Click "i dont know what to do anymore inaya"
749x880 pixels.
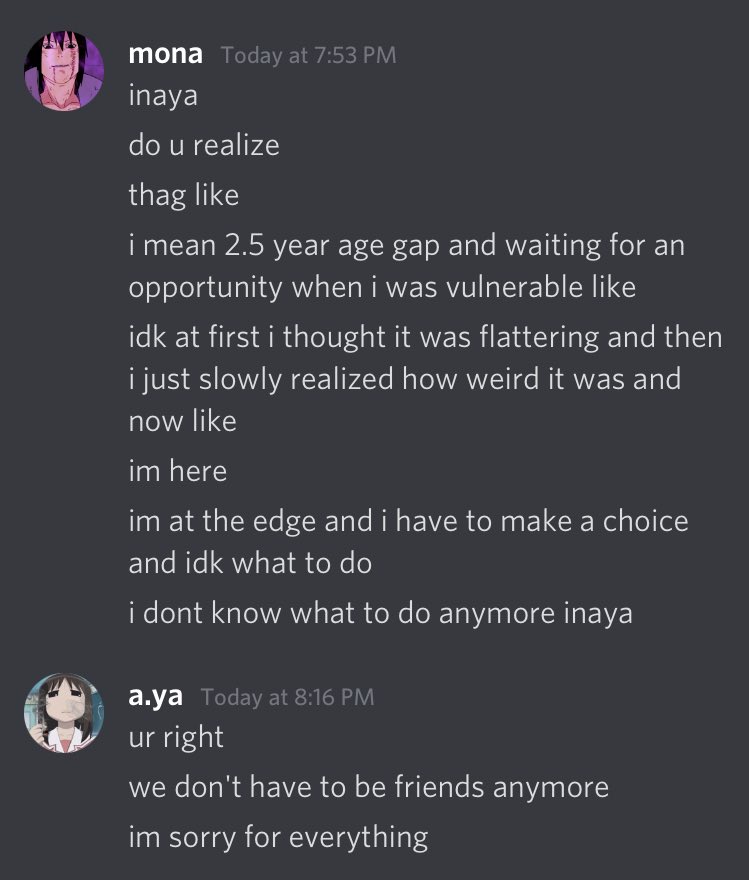380,612
